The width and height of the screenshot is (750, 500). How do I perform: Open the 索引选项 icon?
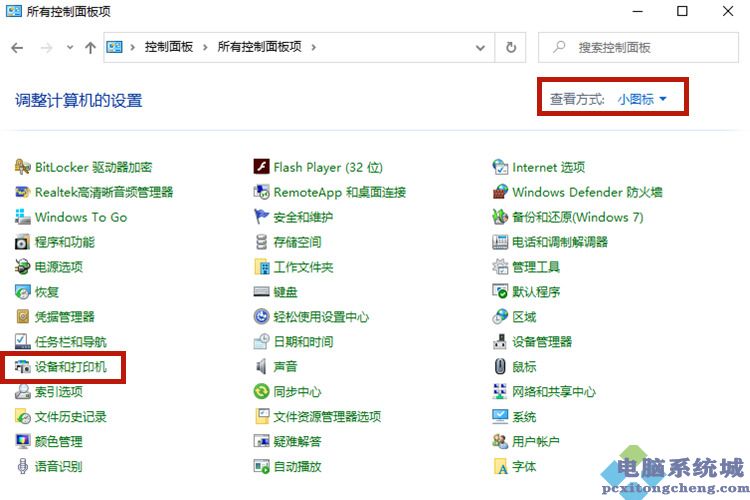(22, 392)
